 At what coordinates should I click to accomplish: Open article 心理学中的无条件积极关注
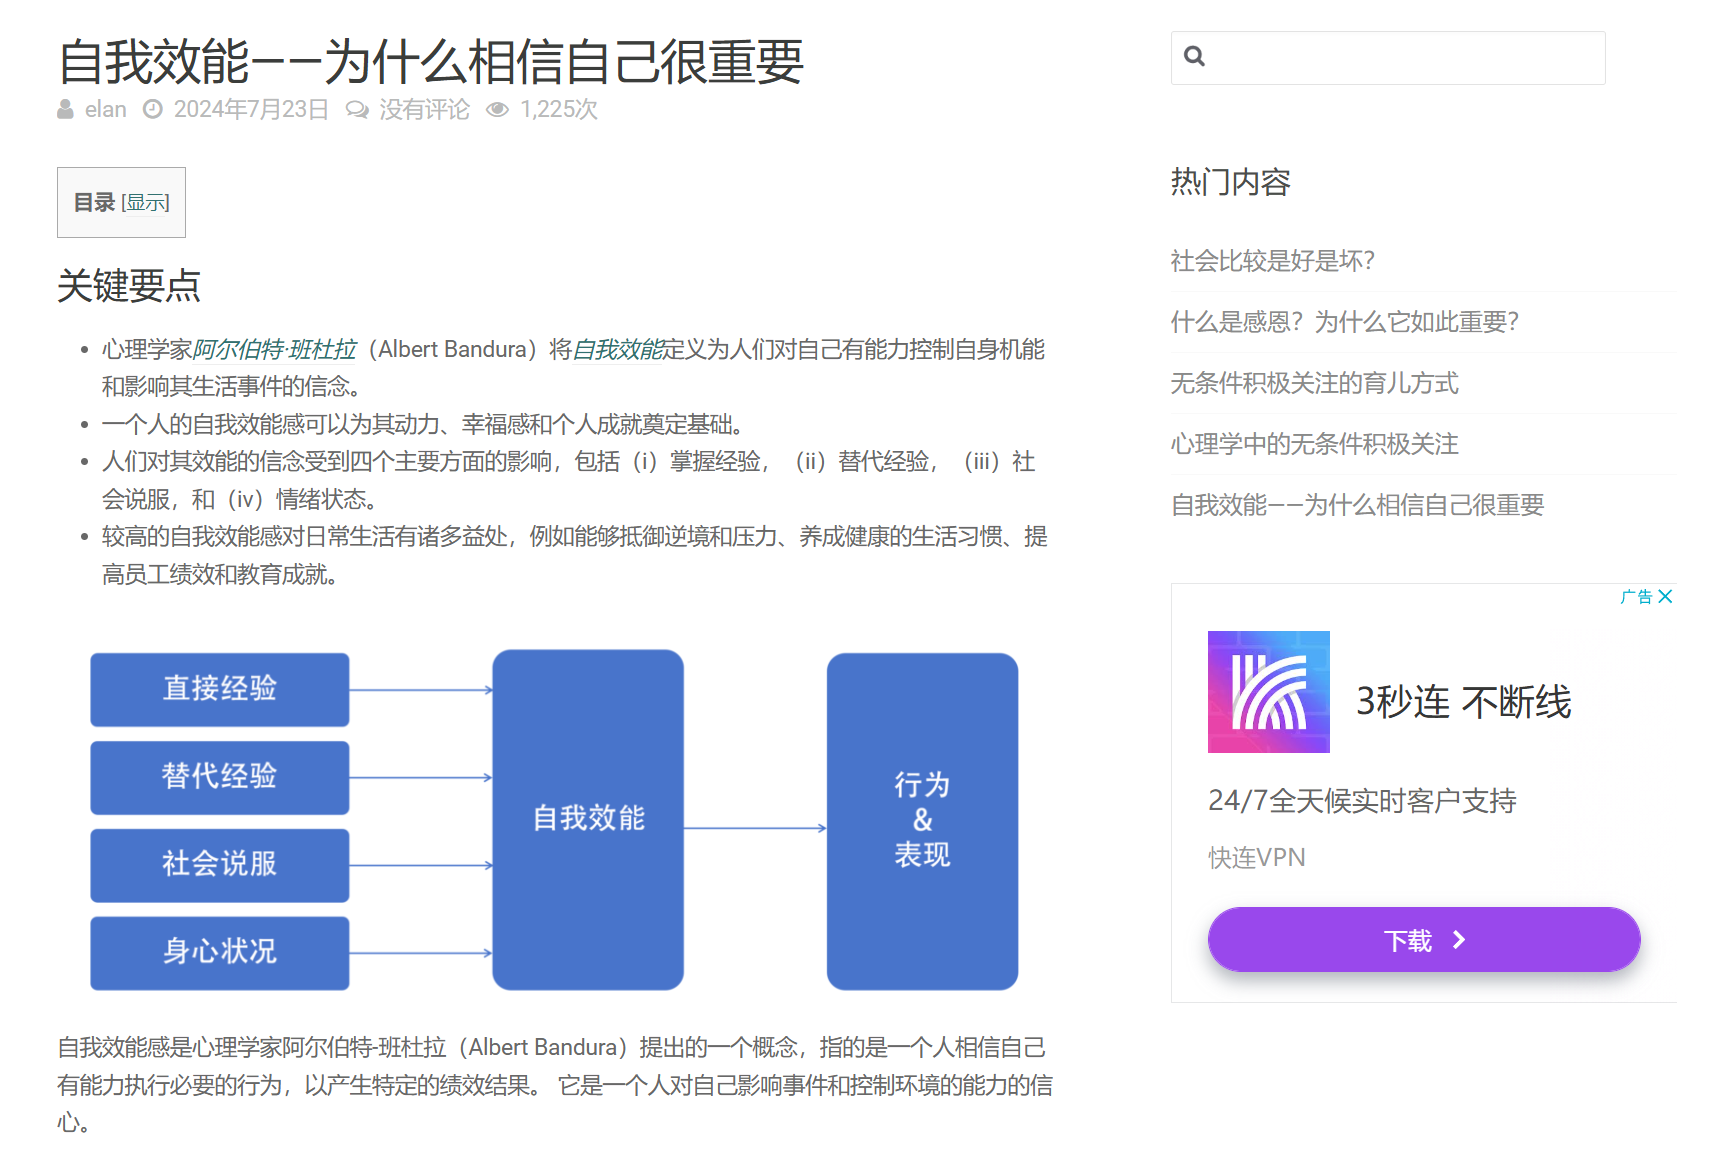tap(1314, 444)
